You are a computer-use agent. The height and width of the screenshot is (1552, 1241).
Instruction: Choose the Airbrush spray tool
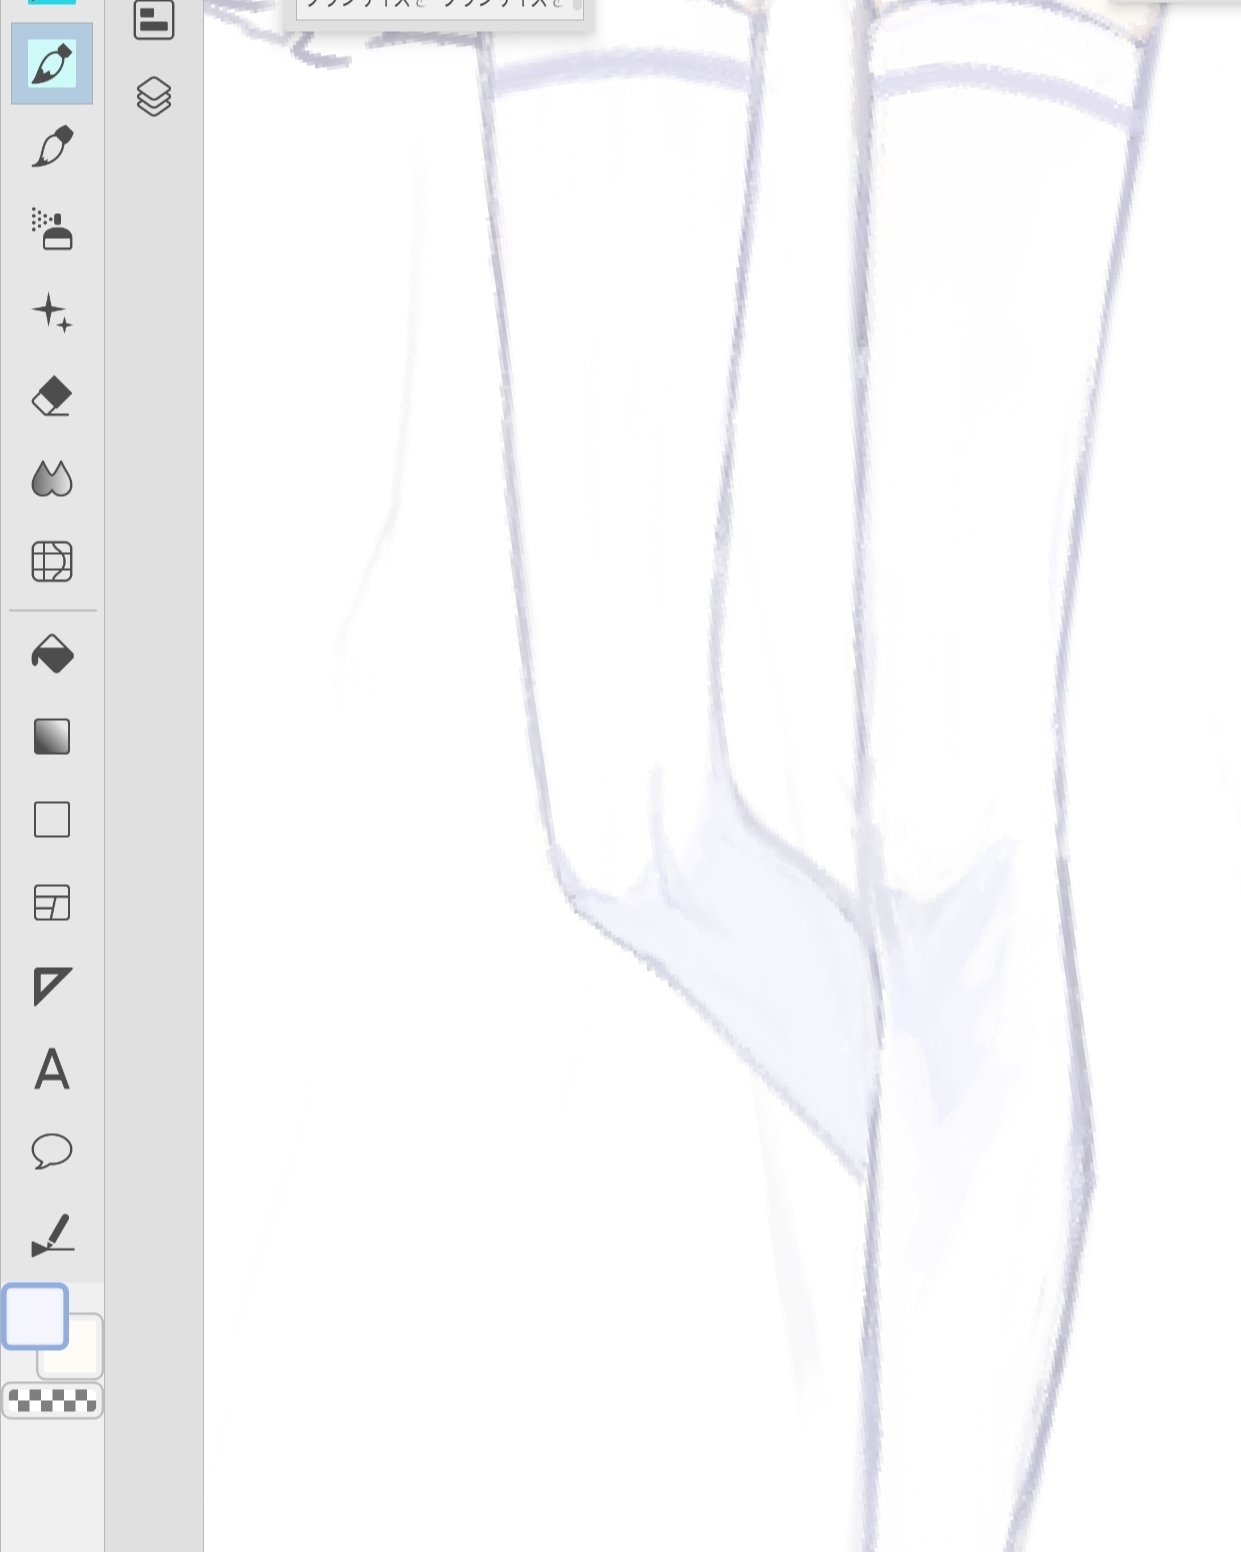pos(52,229)
